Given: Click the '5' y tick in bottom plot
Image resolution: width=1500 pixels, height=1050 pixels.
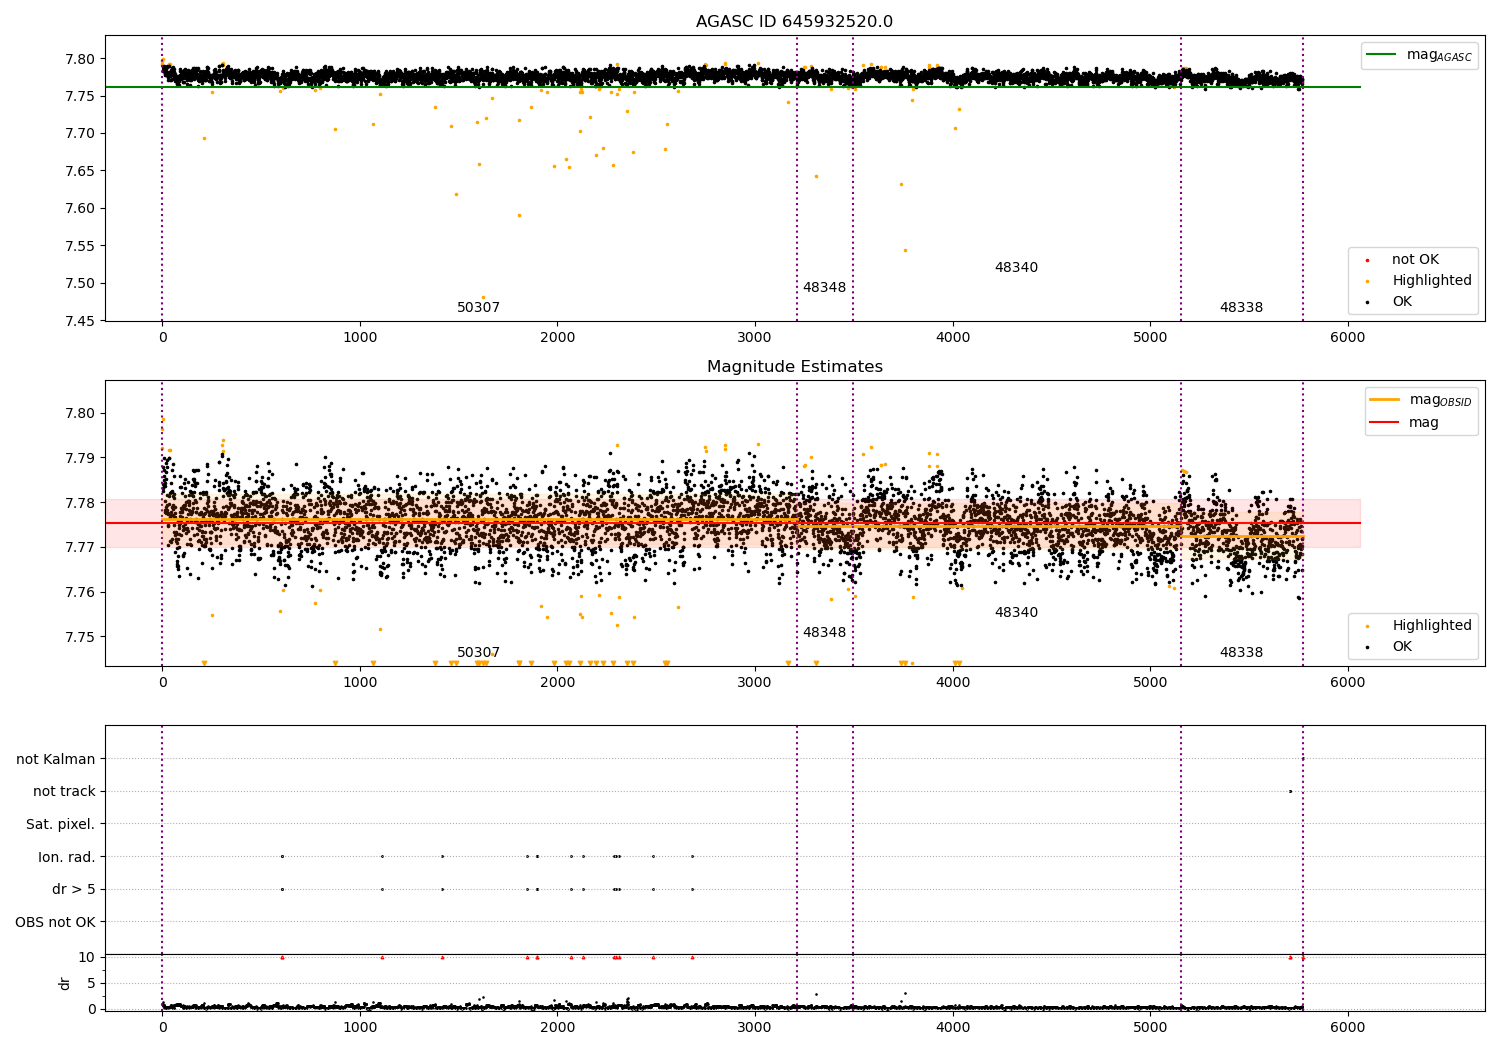Looking at the screenshot, I should point(91,983).
